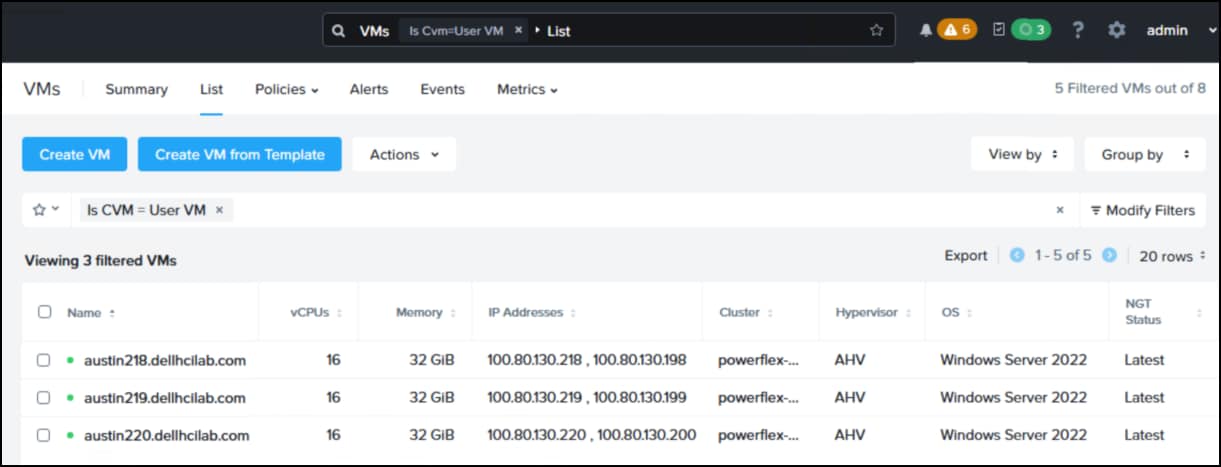Open the green 3 tasks badge
1221x467 pixels.
1031,30
